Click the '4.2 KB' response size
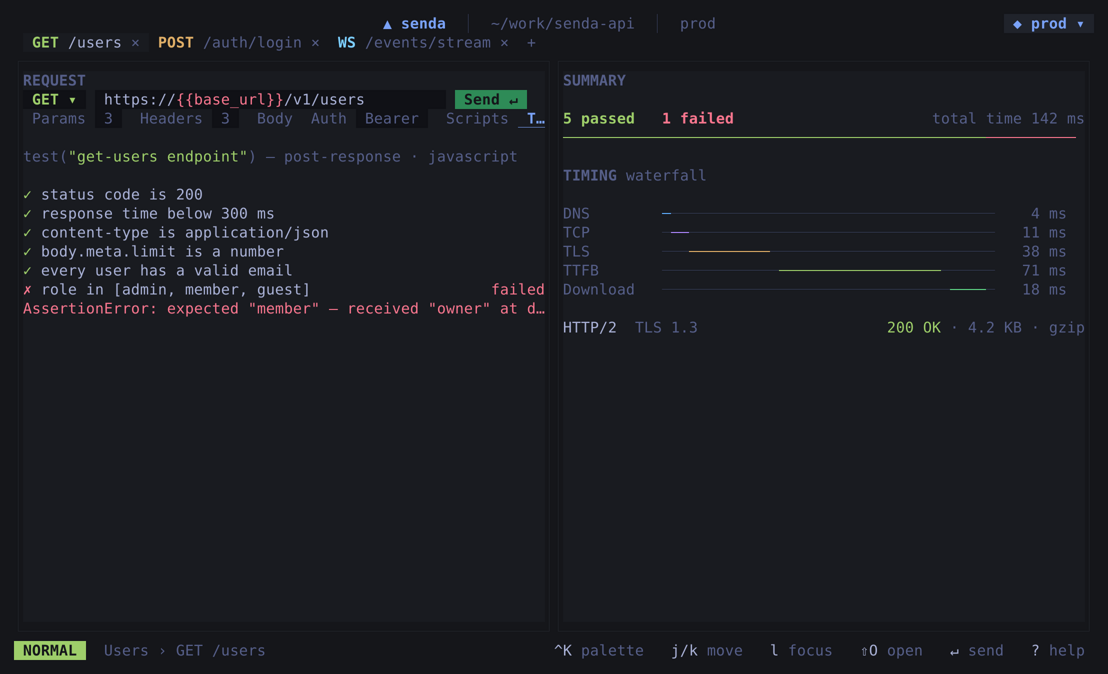Image resolution: width=1108 pixels, height=674 pixels. tap(994, 328)
